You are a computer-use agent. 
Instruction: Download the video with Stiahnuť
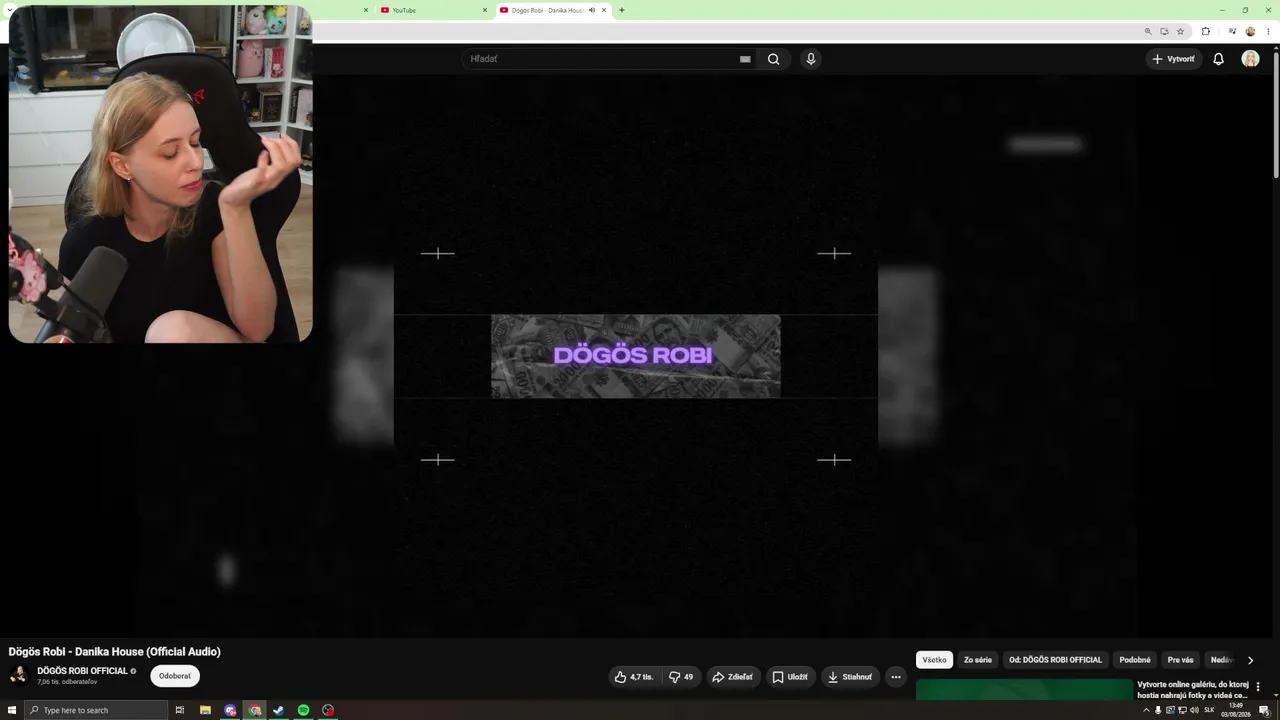(850, 677)
